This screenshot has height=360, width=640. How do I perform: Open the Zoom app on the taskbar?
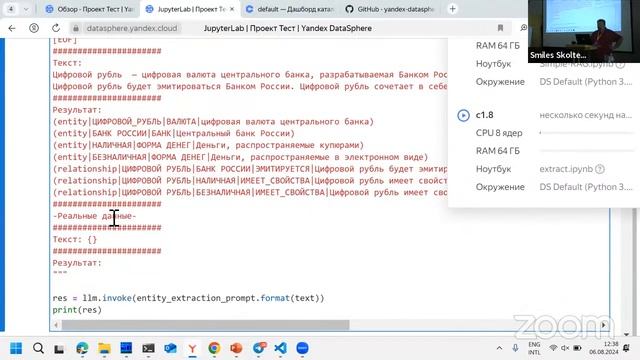pyautogui.click(x=302, y=348)
